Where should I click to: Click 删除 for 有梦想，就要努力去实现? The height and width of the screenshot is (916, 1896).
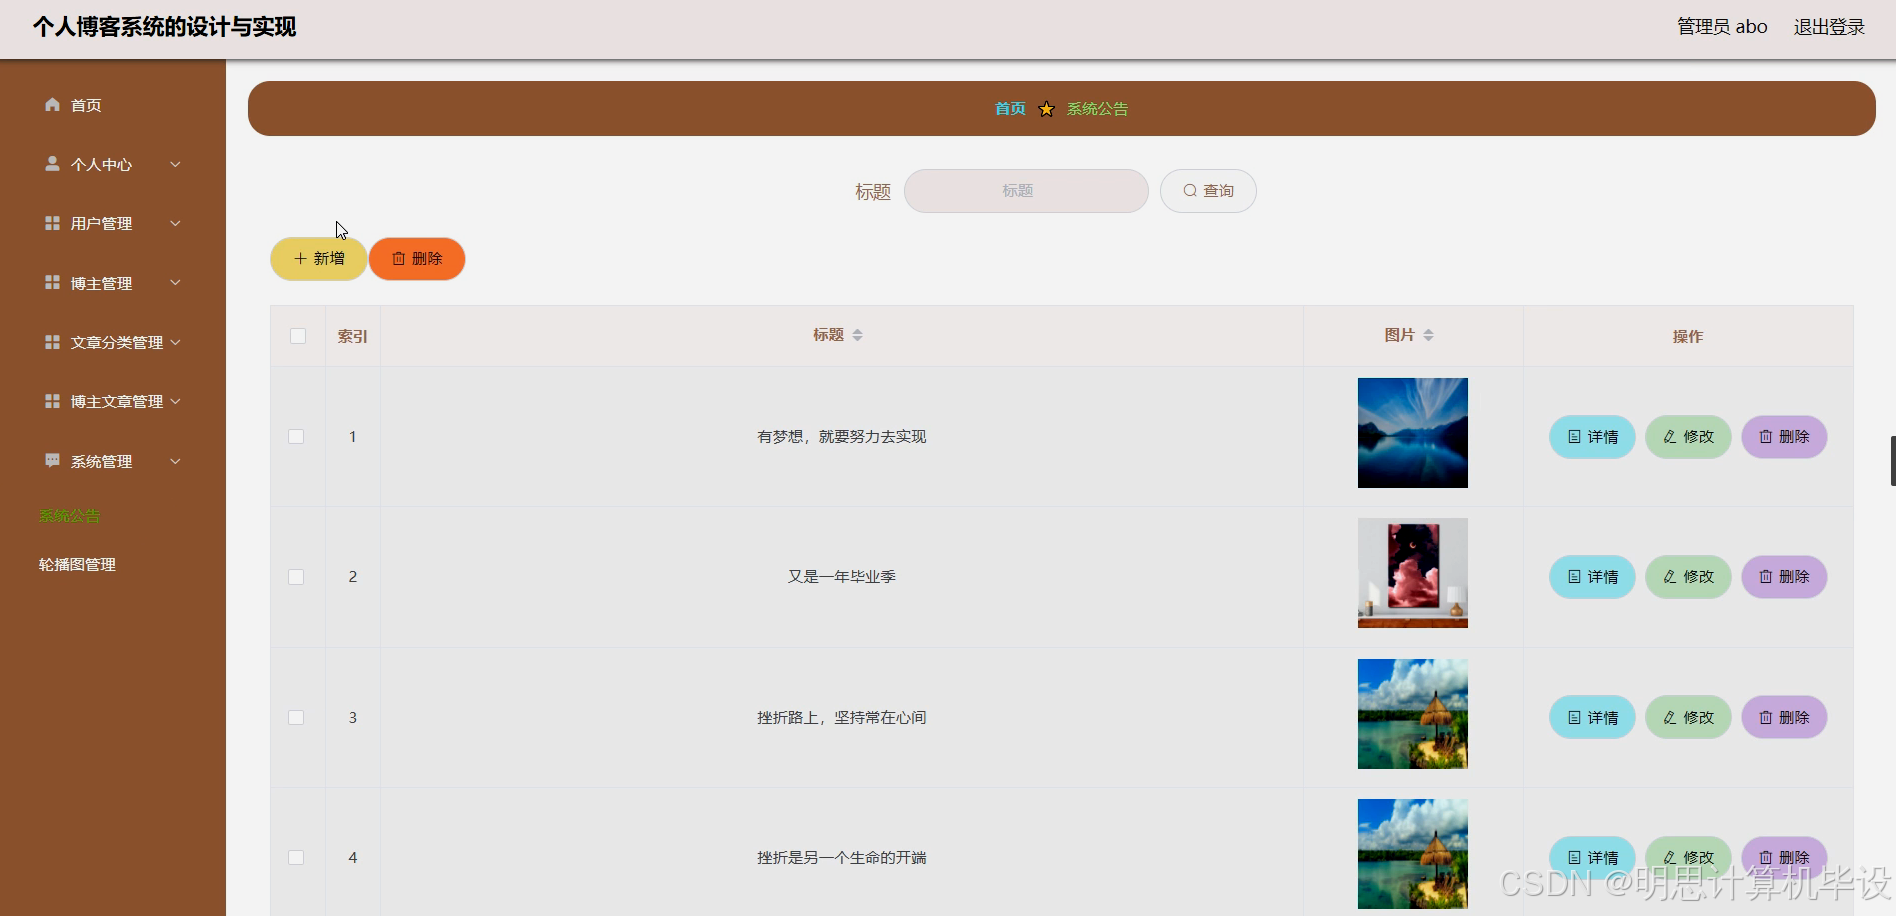click(1784, 437)
